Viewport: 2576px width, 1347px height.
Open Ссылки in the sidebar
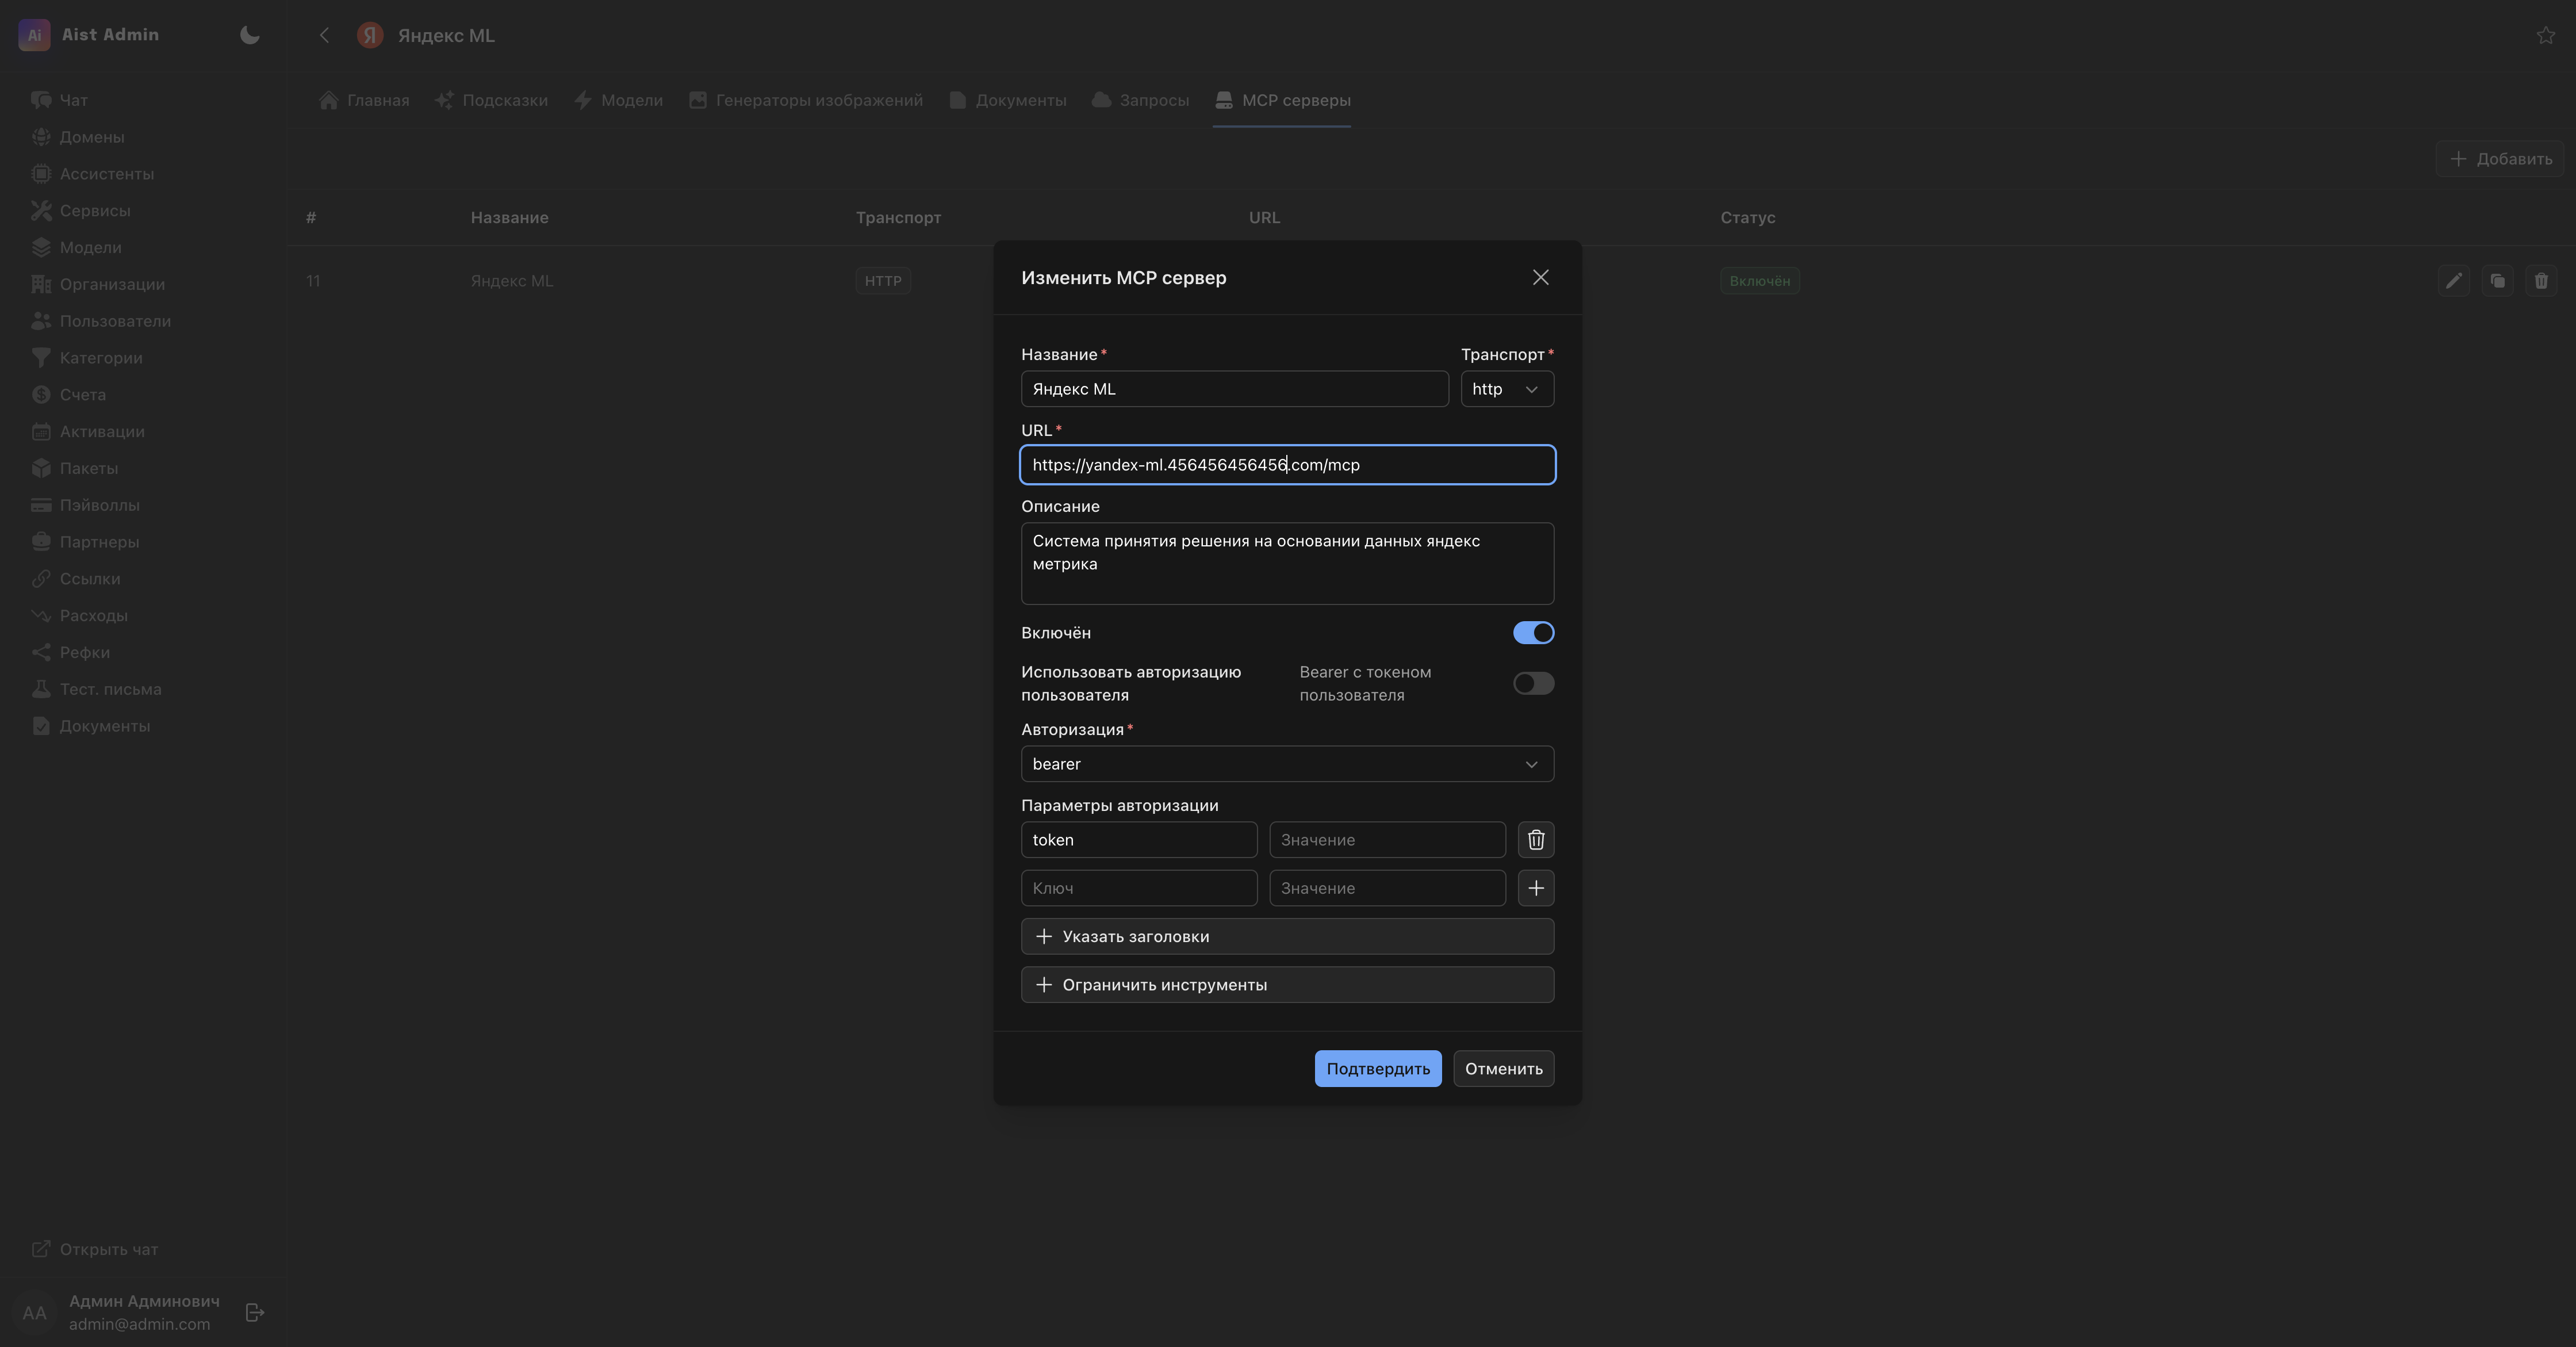click(x=76, y=579)
